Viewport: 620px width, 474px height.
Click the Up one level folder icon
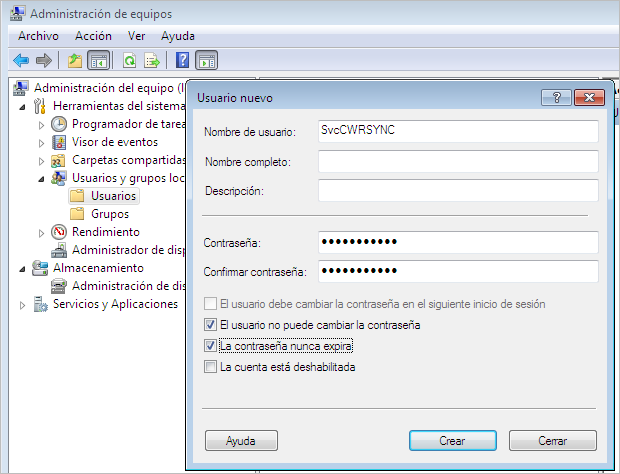tap(75, 60)
